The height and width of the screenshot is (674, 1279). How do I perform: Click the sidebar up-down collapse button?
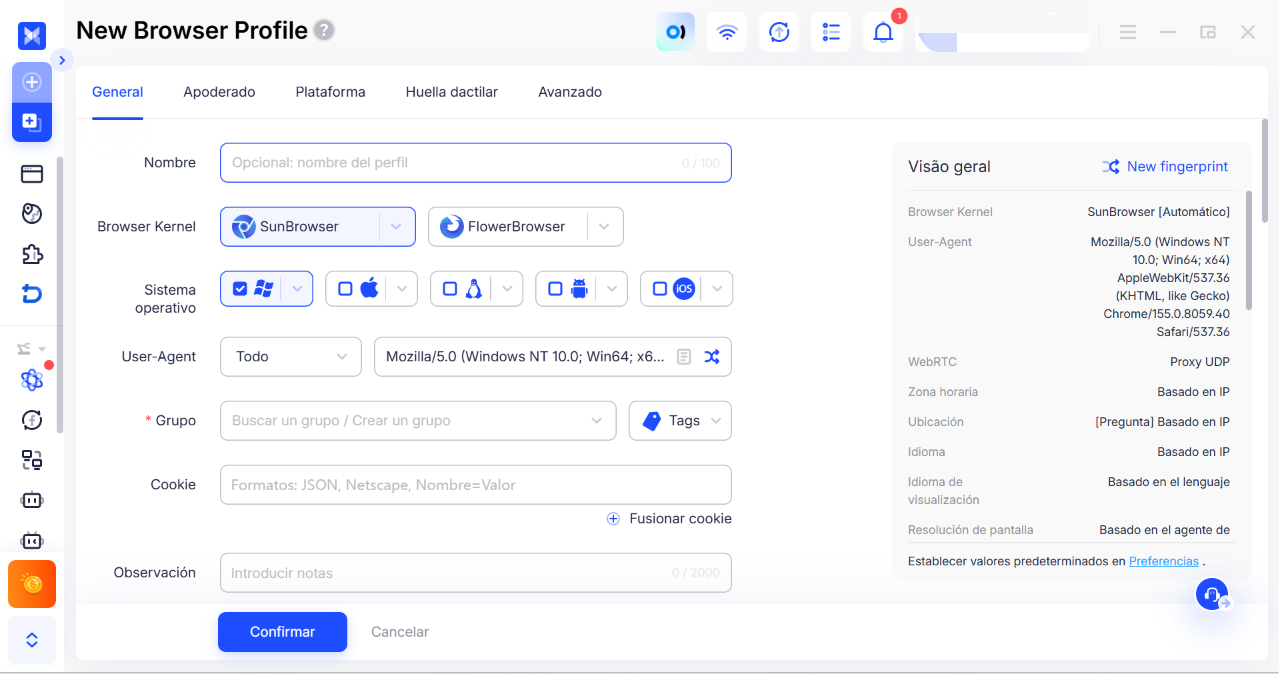tap(32, 640)
